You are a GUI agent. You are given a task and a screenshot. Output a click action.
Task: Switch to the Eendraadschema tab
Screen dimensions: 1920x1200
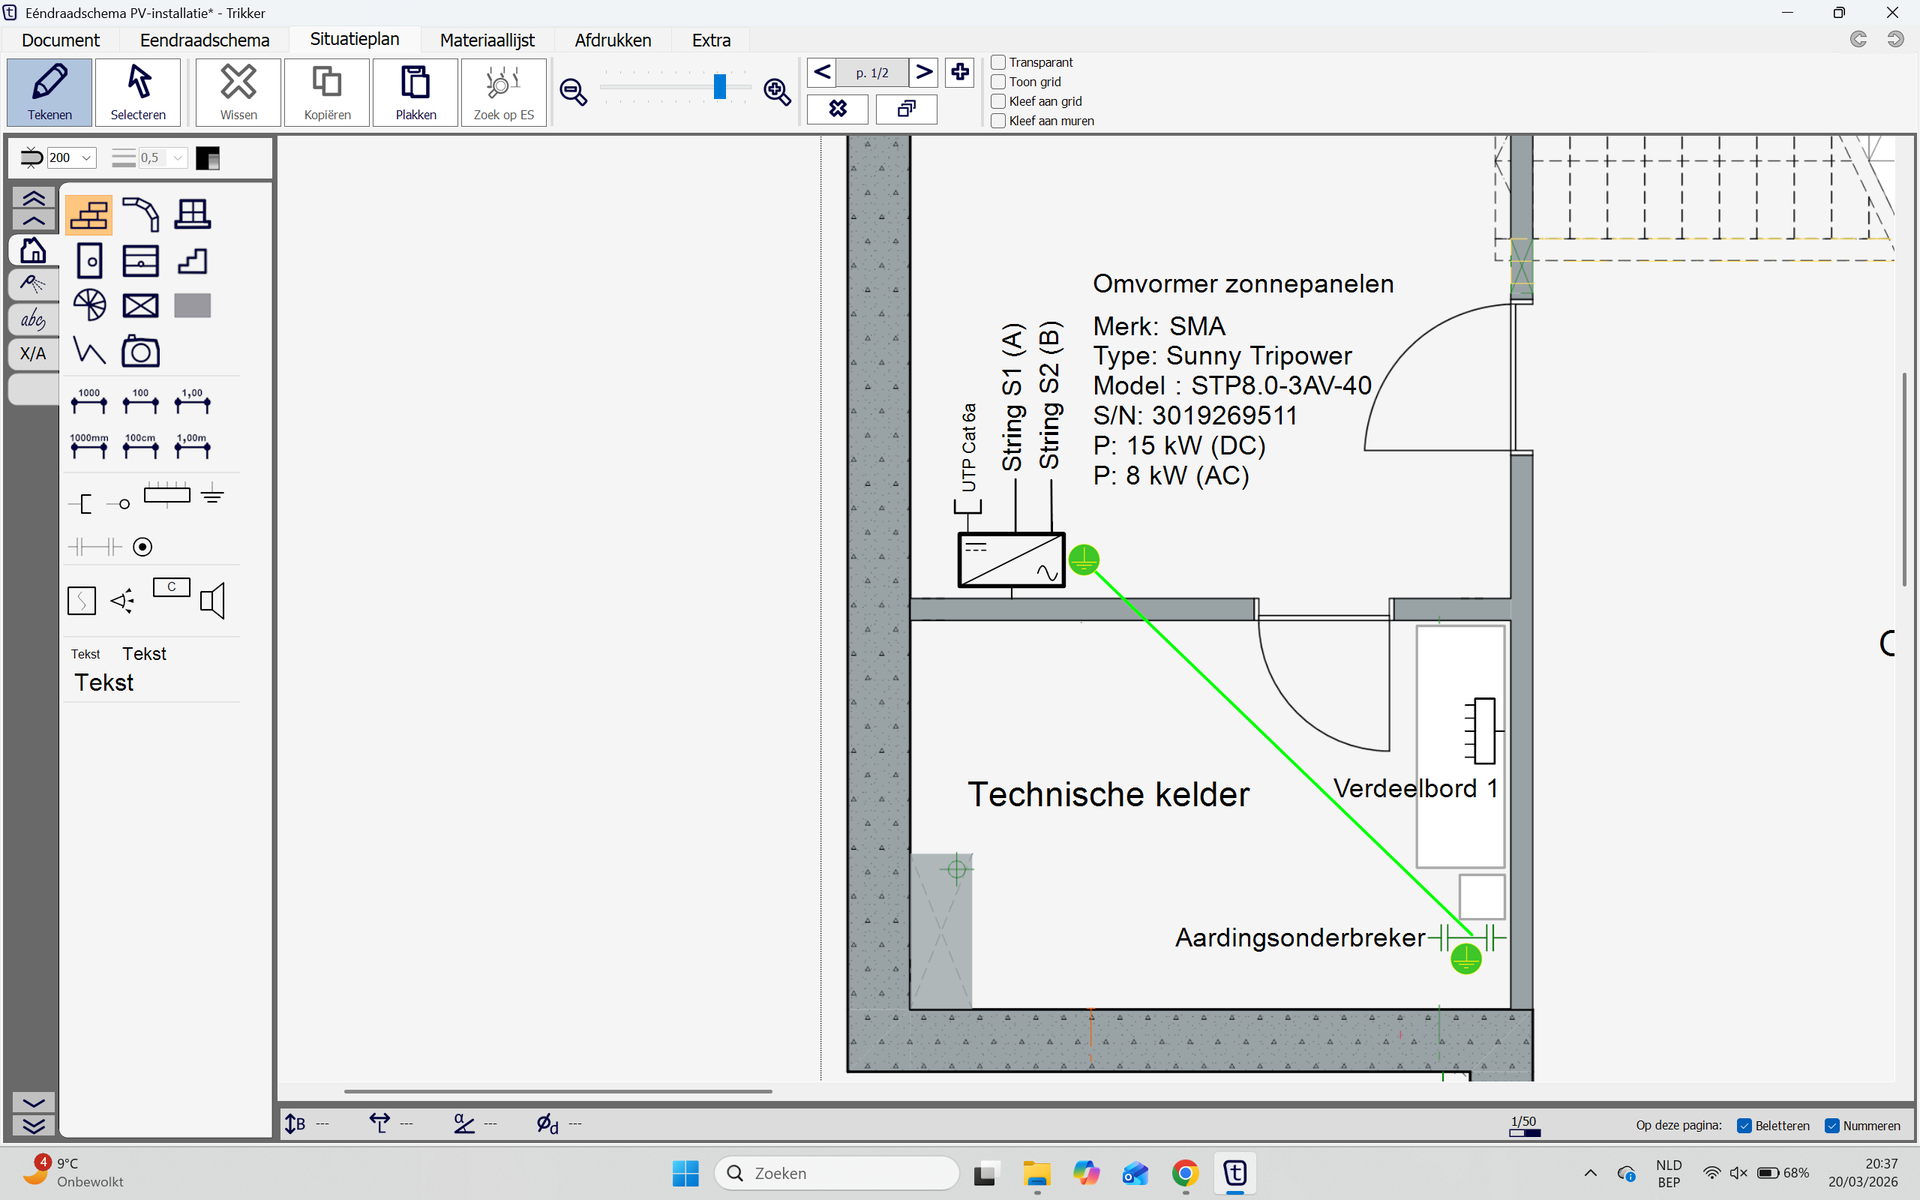pyautogui.click(x=204, y=40)
